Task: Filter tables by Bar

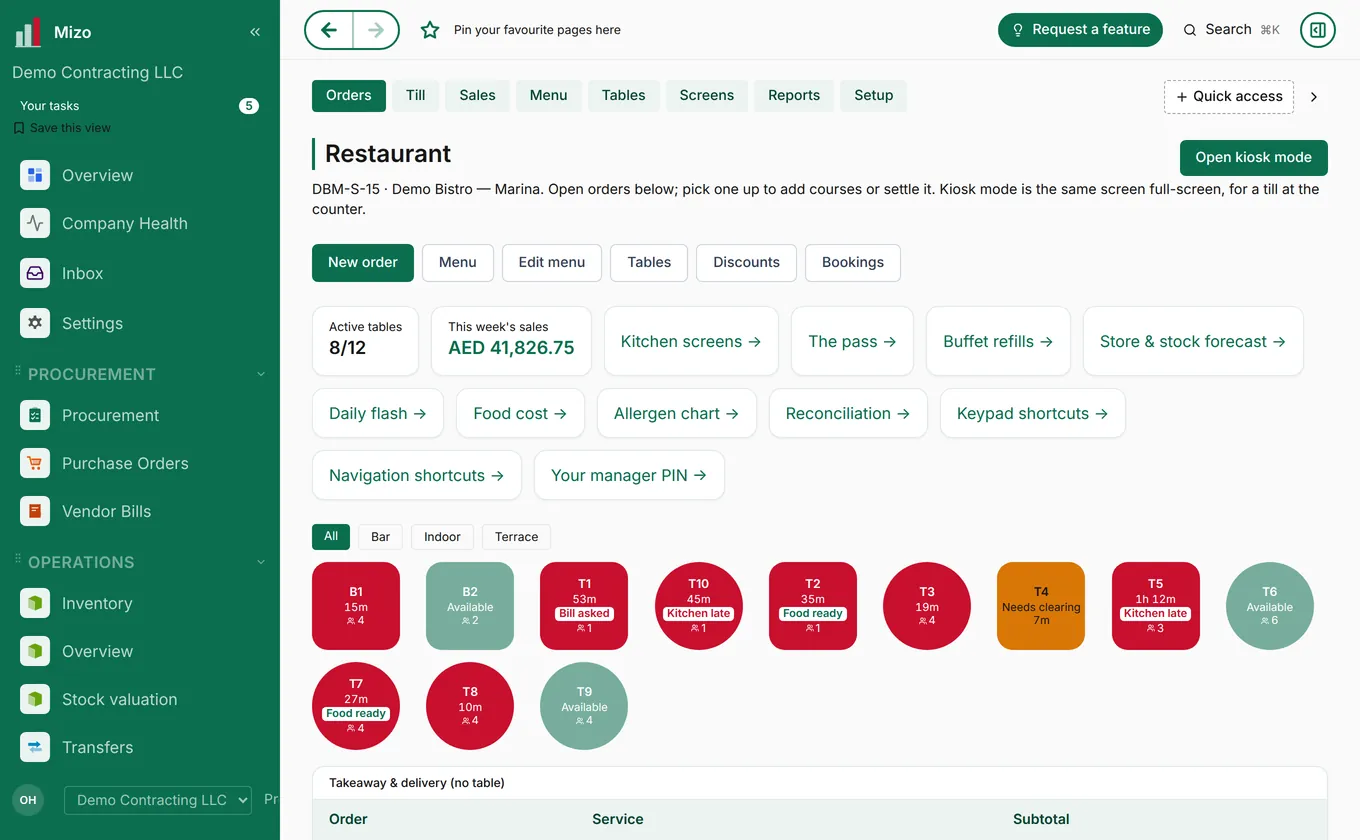Action: point(380,537)
